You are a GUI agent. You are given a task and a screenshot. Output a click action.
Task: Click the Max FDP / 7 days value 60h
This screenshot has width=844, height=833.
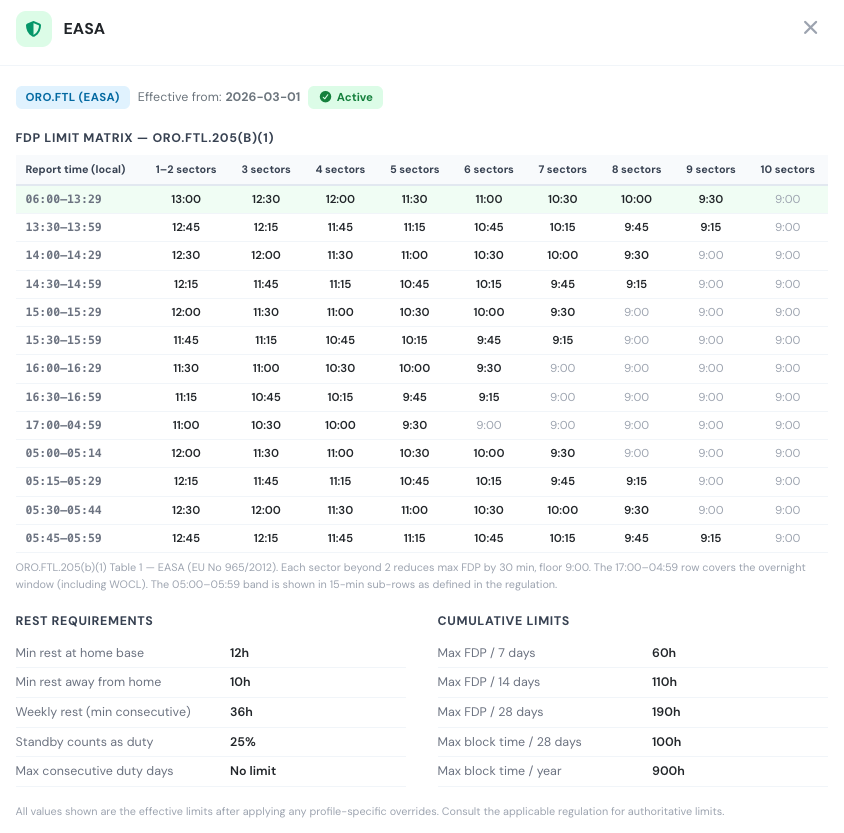[664, 653]
